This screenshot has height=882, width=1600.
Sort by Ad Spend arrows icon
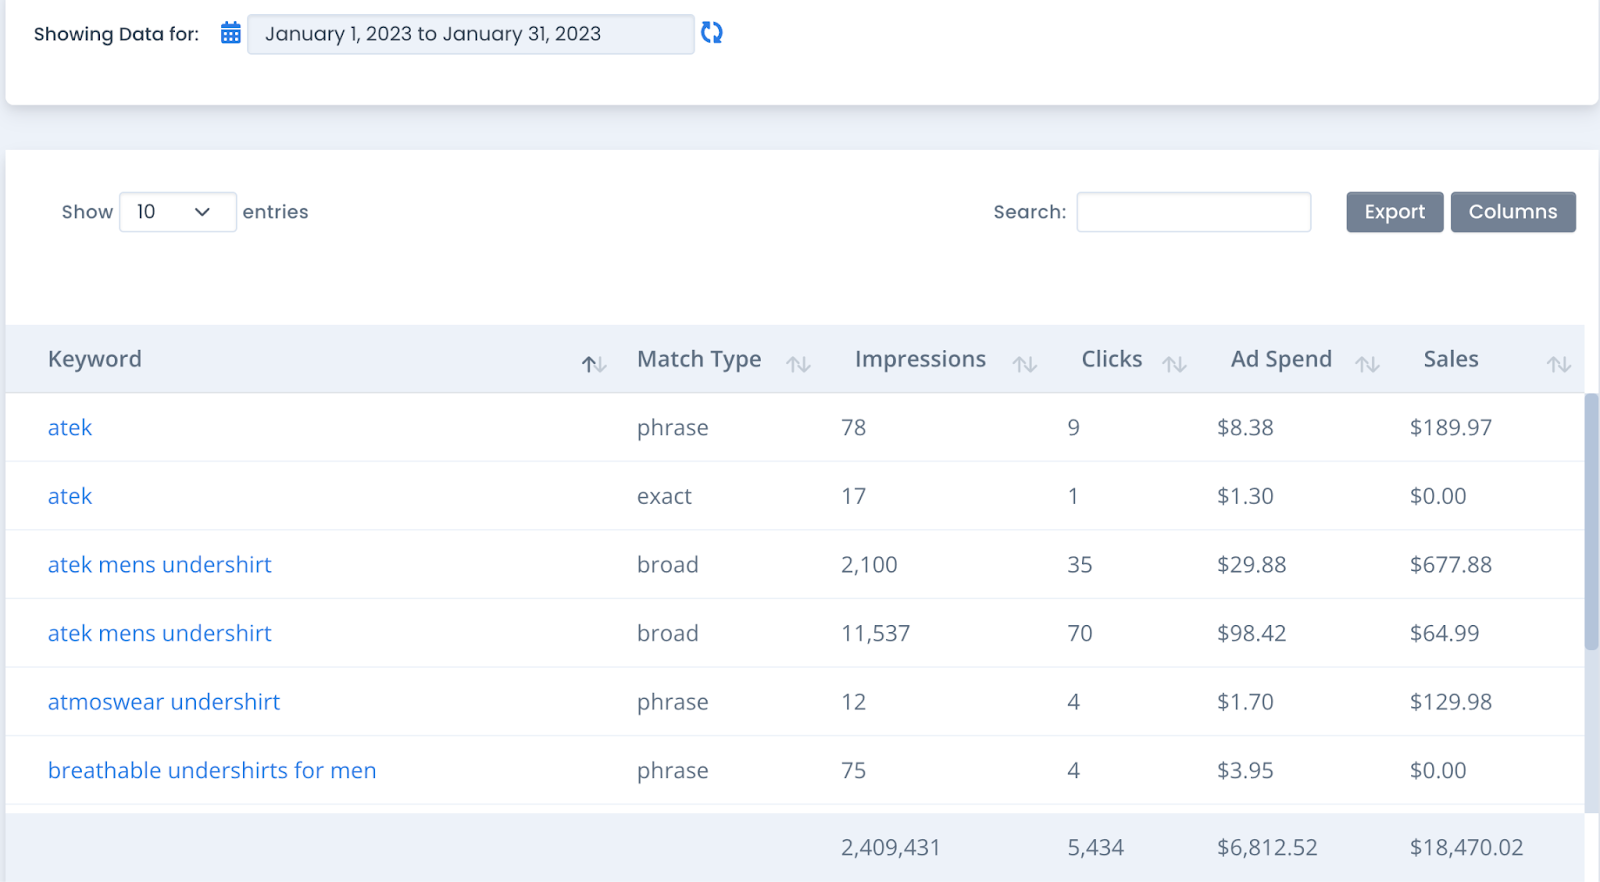[x=1367, y=364]
